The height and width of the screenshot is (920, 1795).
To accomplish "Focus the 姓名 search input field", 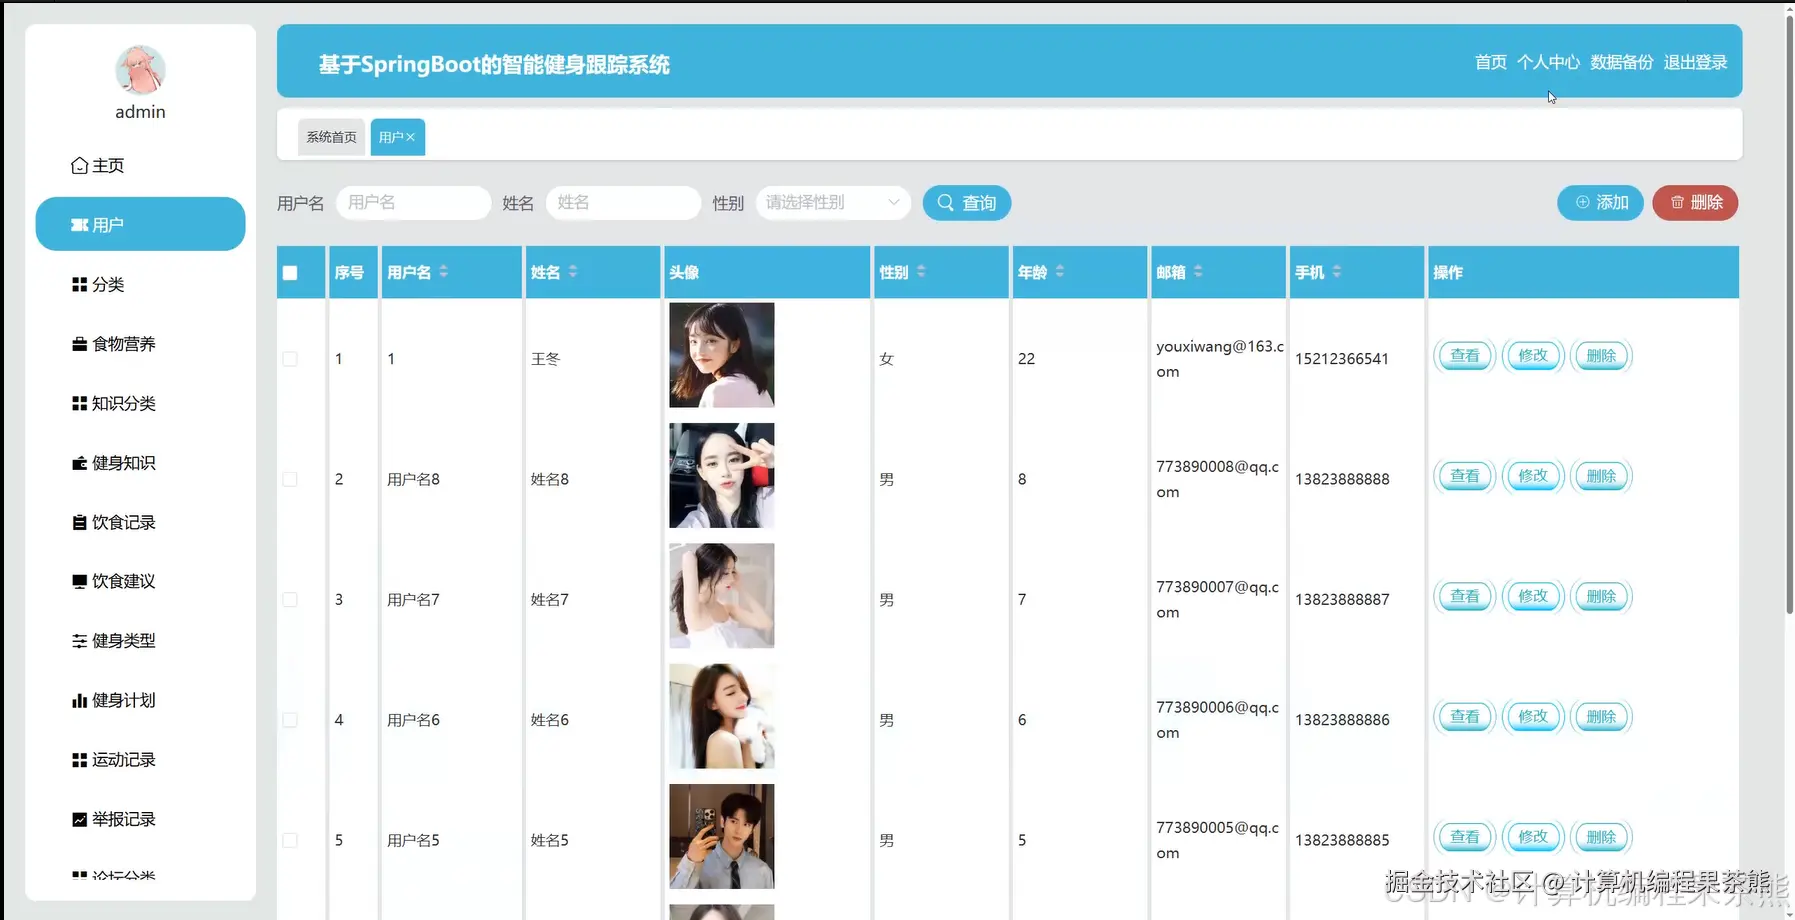I will point(623,203).
